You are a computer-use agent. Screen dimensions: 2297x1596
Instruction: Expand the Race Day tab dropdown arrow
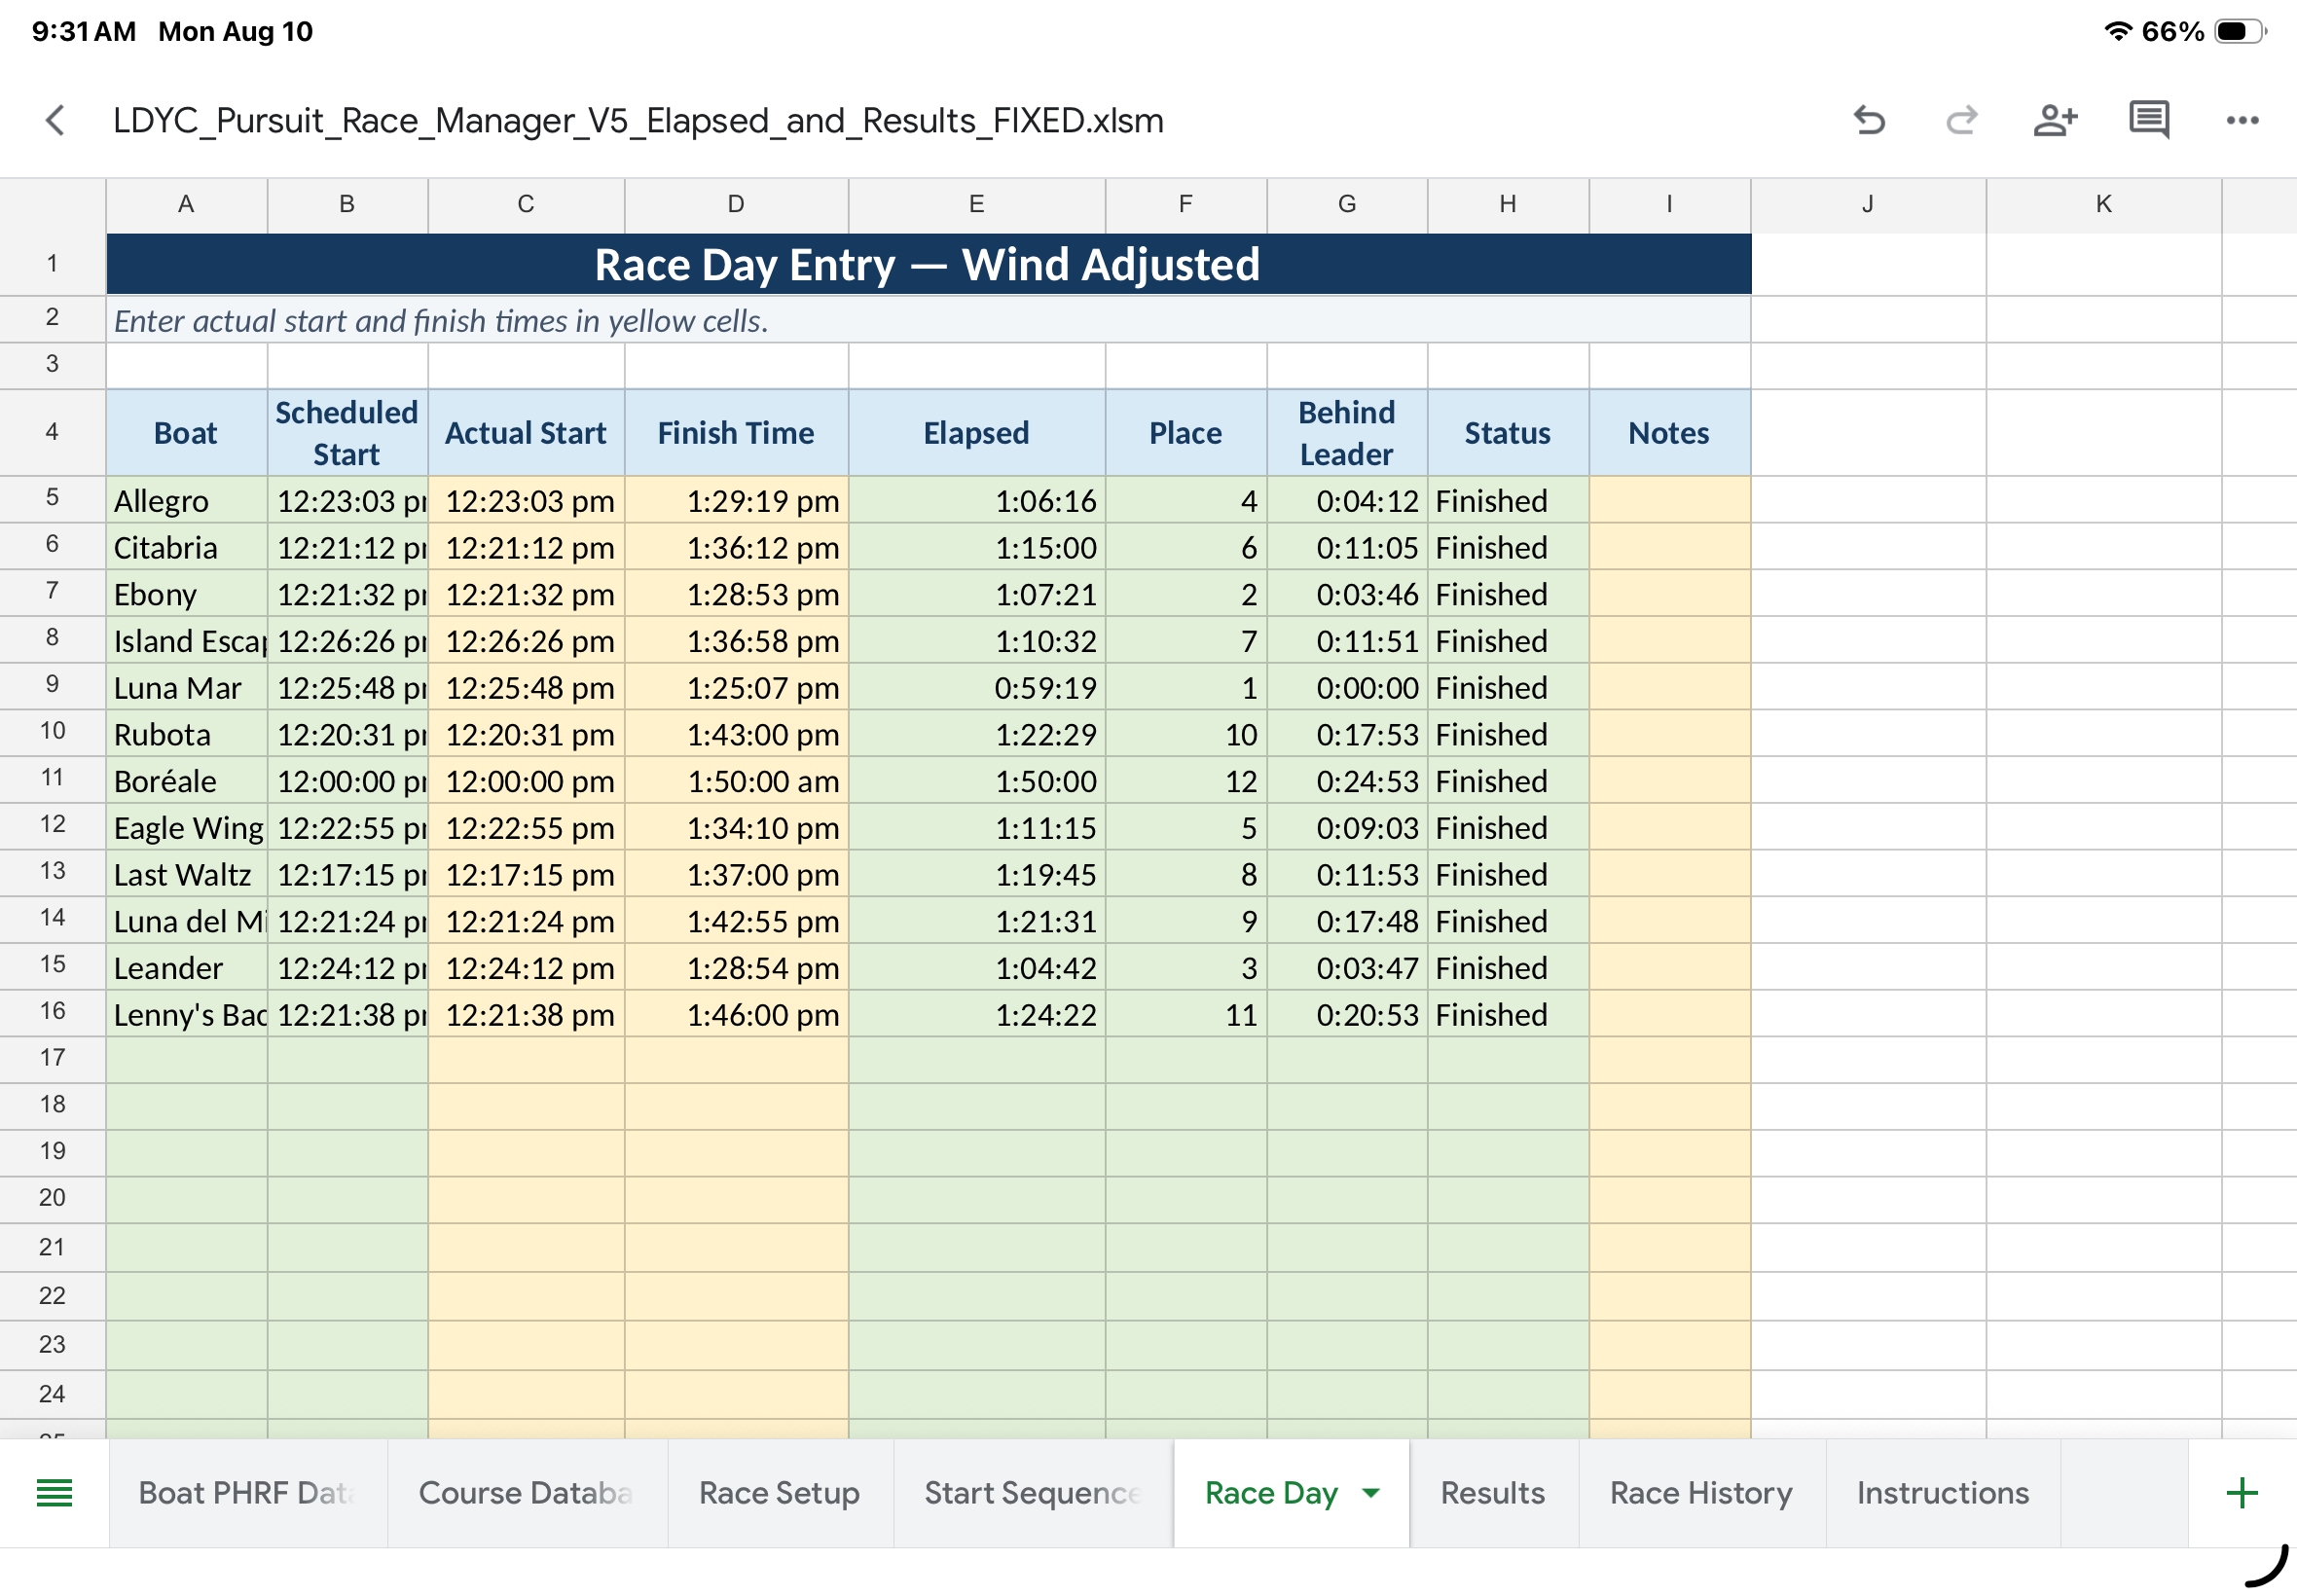tap(1371, 1493)
